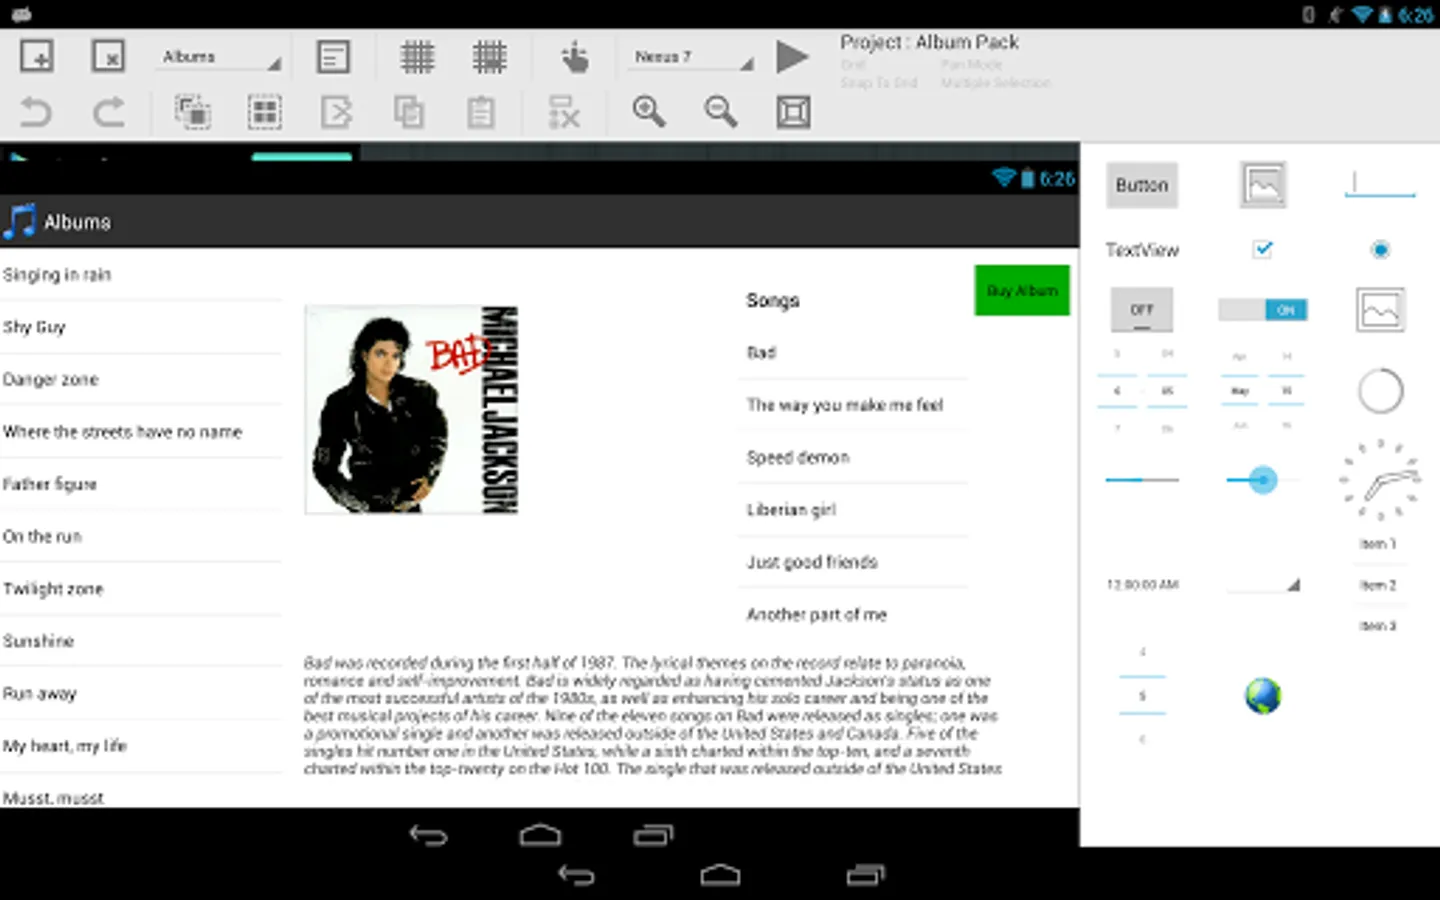The image size is (1440, 900).
Task: Select the song 'The way you make me feel'
Action: click(x=853, y=405)
